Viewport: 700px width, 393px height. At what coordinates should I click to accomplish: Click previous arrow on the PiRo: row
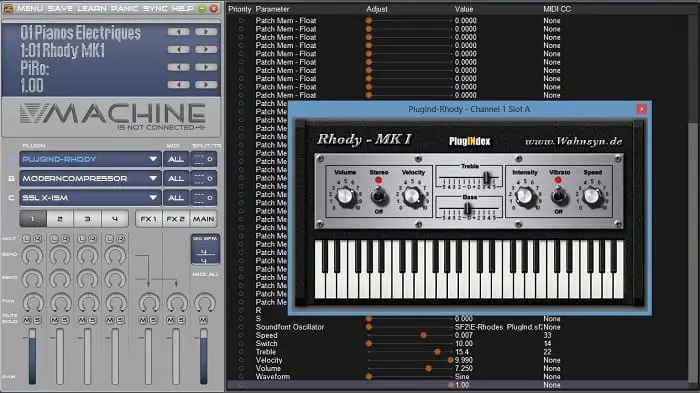tap(179, 67)
